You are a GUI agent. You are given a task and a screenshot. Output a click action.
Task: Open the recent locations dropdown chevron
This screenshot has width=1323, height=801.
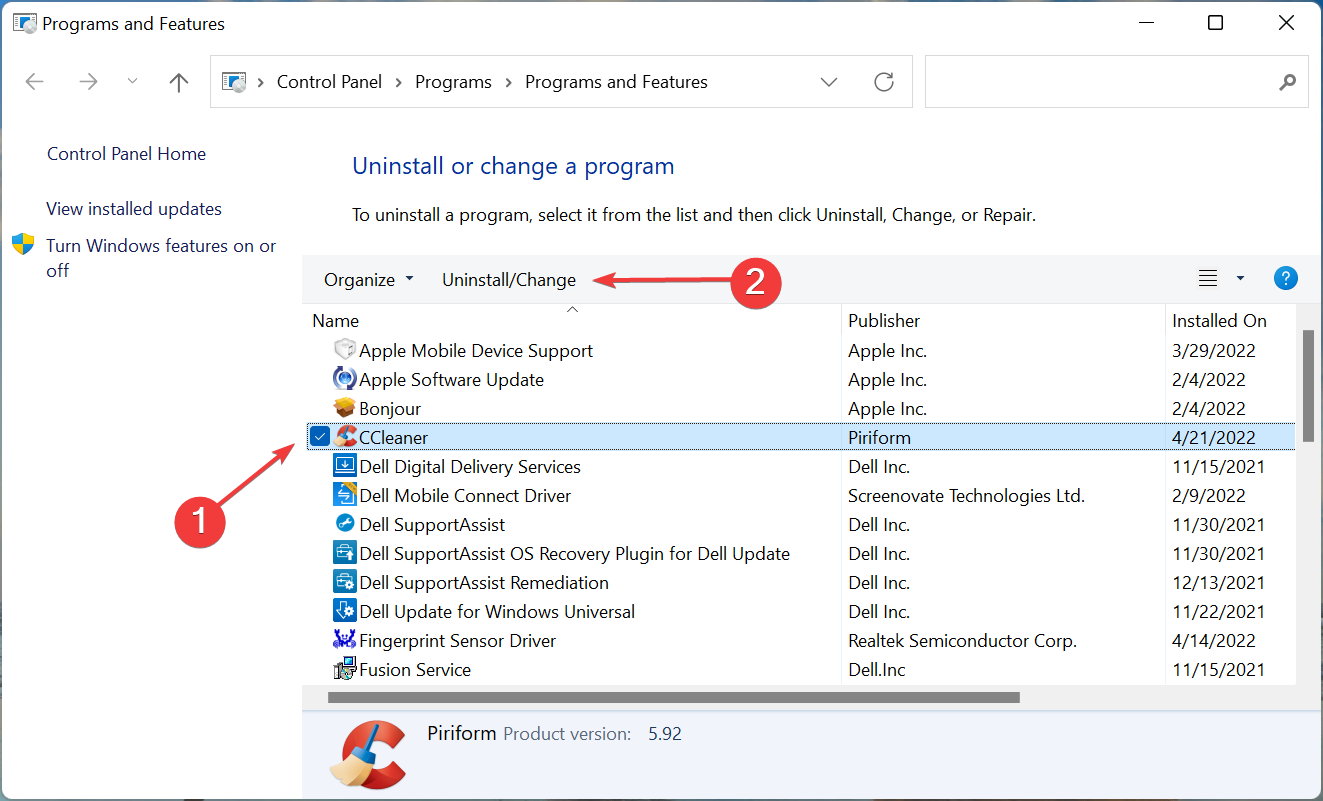pyautogui.click(x=133, y=82)
